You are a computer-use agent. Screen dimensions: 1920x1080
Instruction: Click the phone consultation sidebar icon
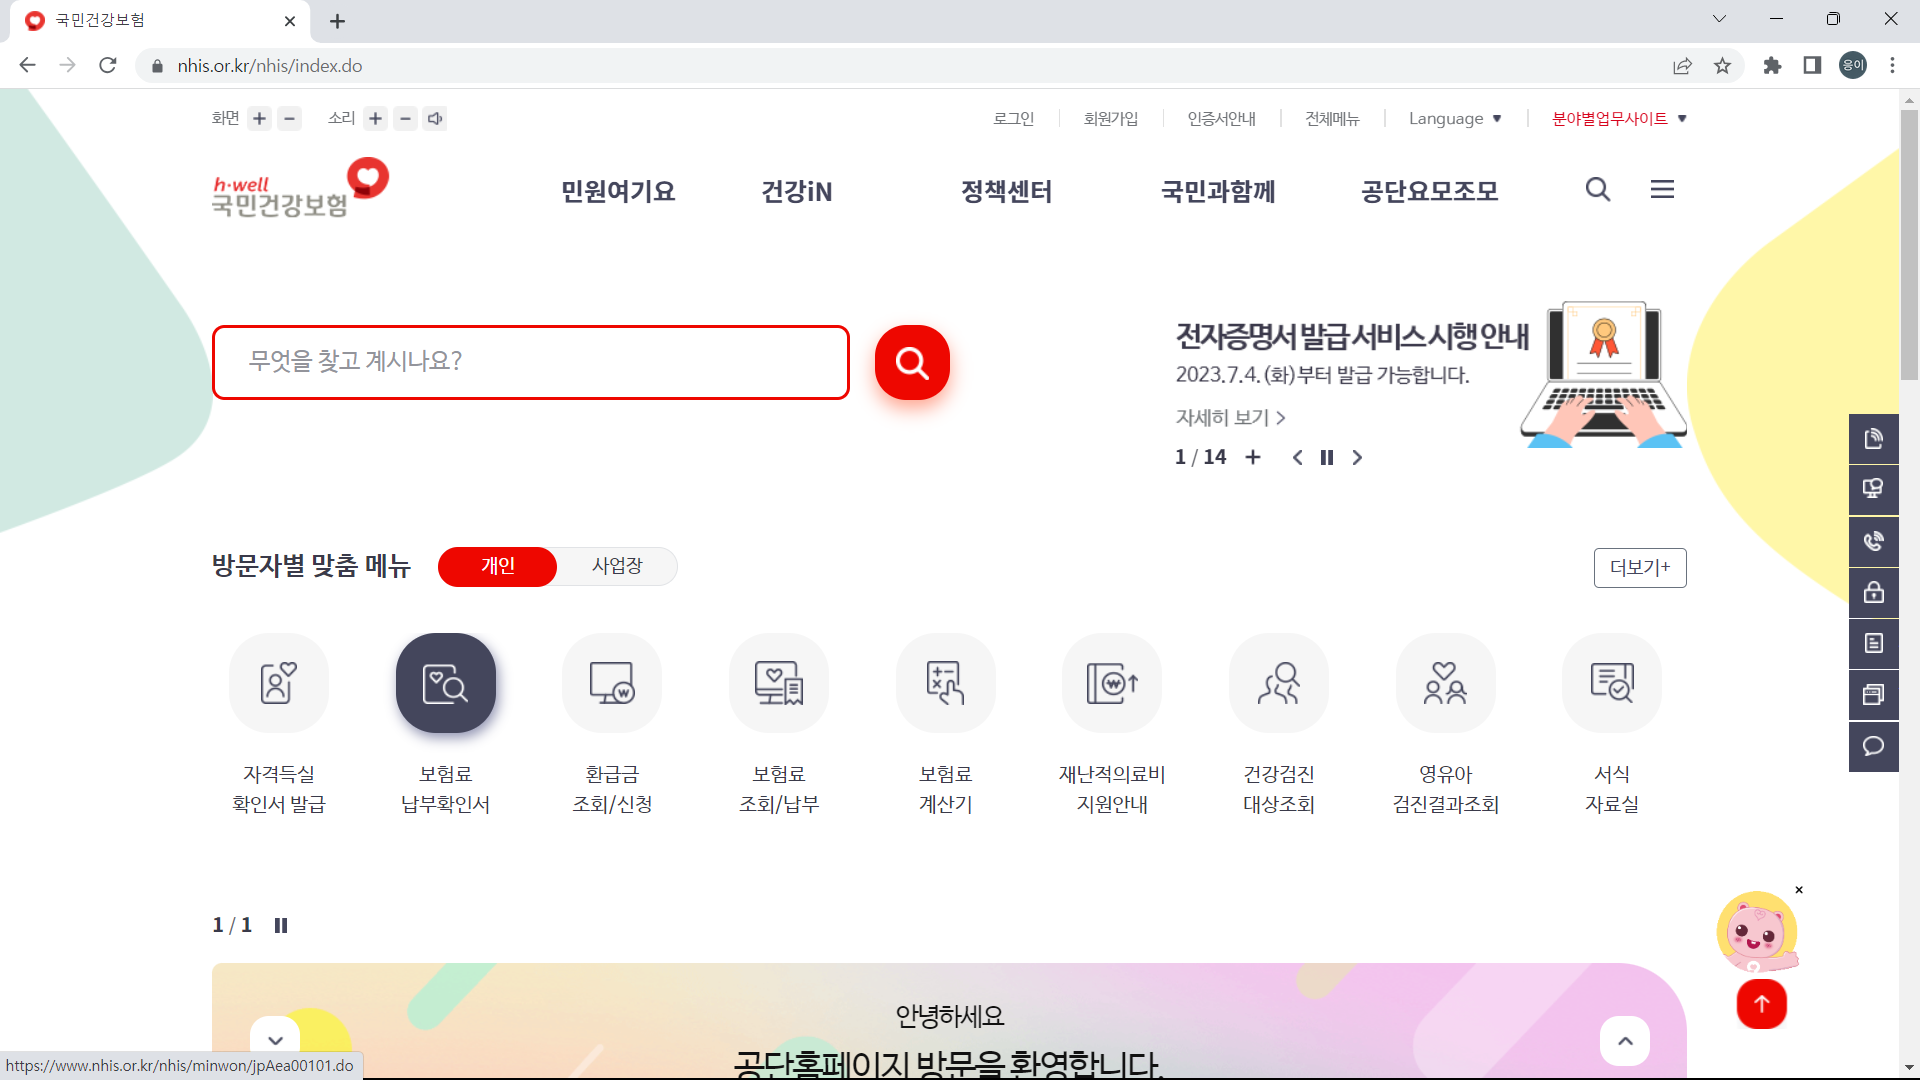pyautogui.click(x=1874, y=541)
